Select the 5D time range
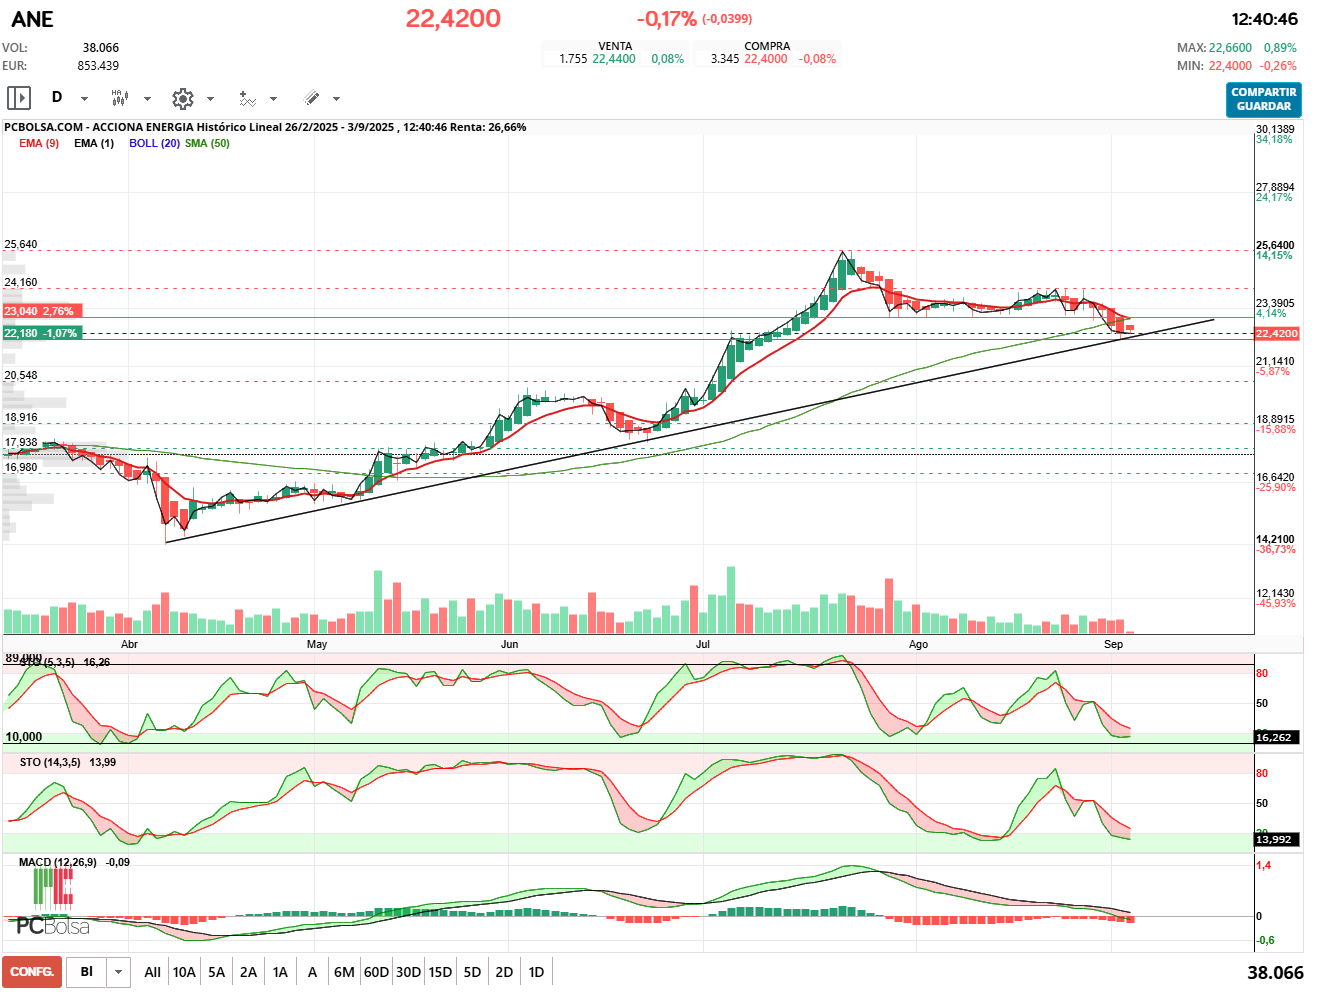 (x=472, y=972)
